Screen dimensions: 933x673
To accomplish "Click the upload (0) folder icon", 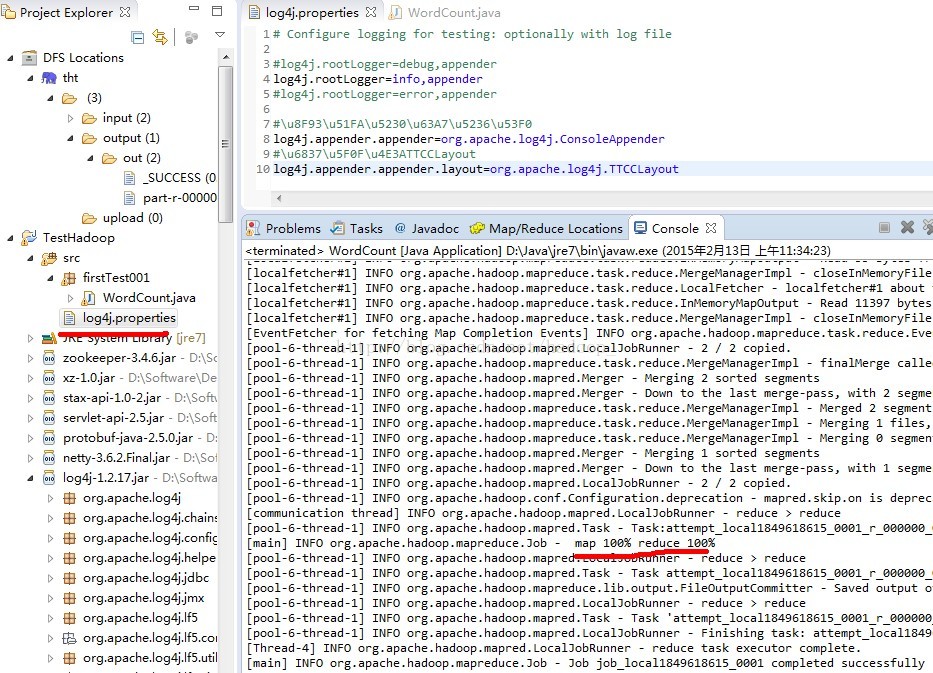I will [89, 218].
